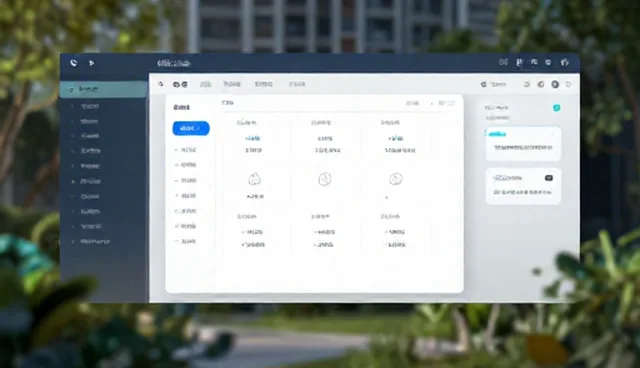Image resolution: width=640 pixels, height=368 pixels.
Task: Click the play arrow icon in the title bar
Action: click(91, 63)
